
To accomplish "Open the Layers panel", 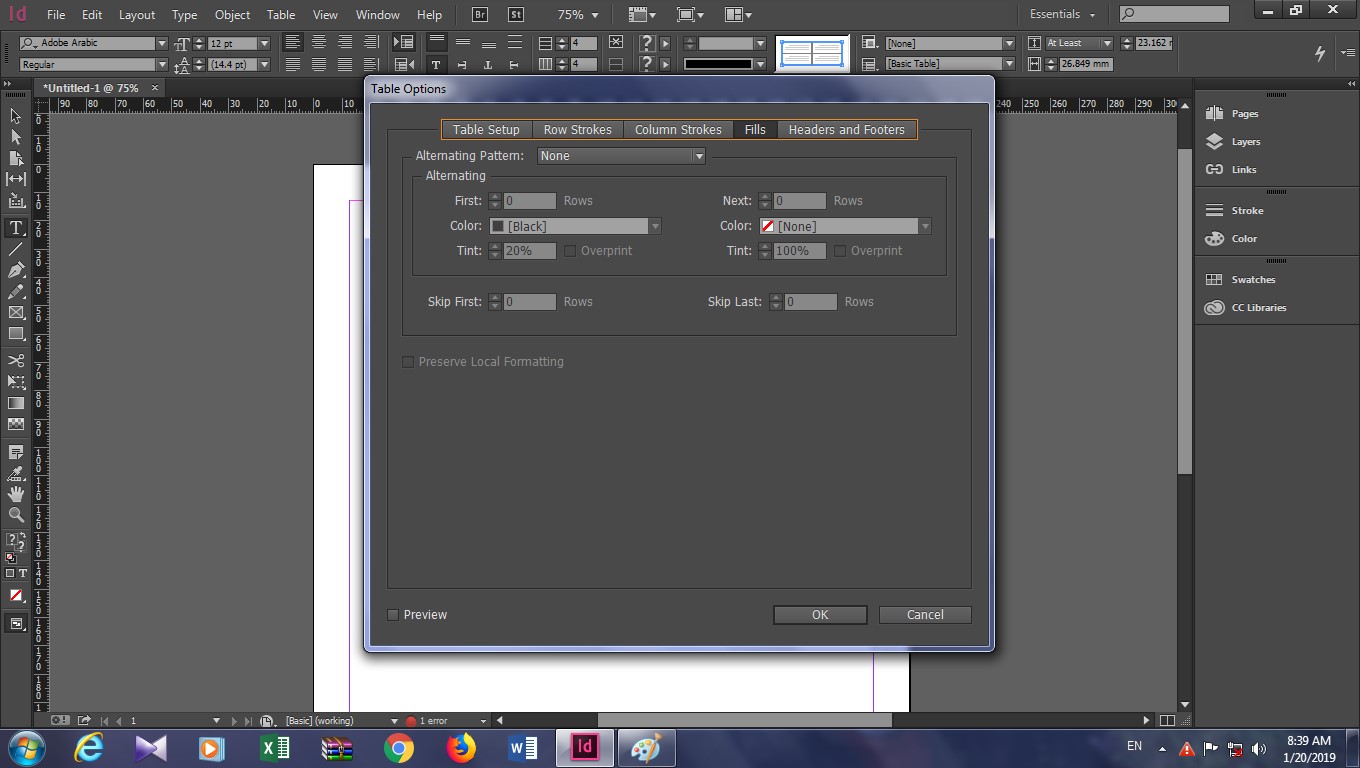I will click(1233, 142).
